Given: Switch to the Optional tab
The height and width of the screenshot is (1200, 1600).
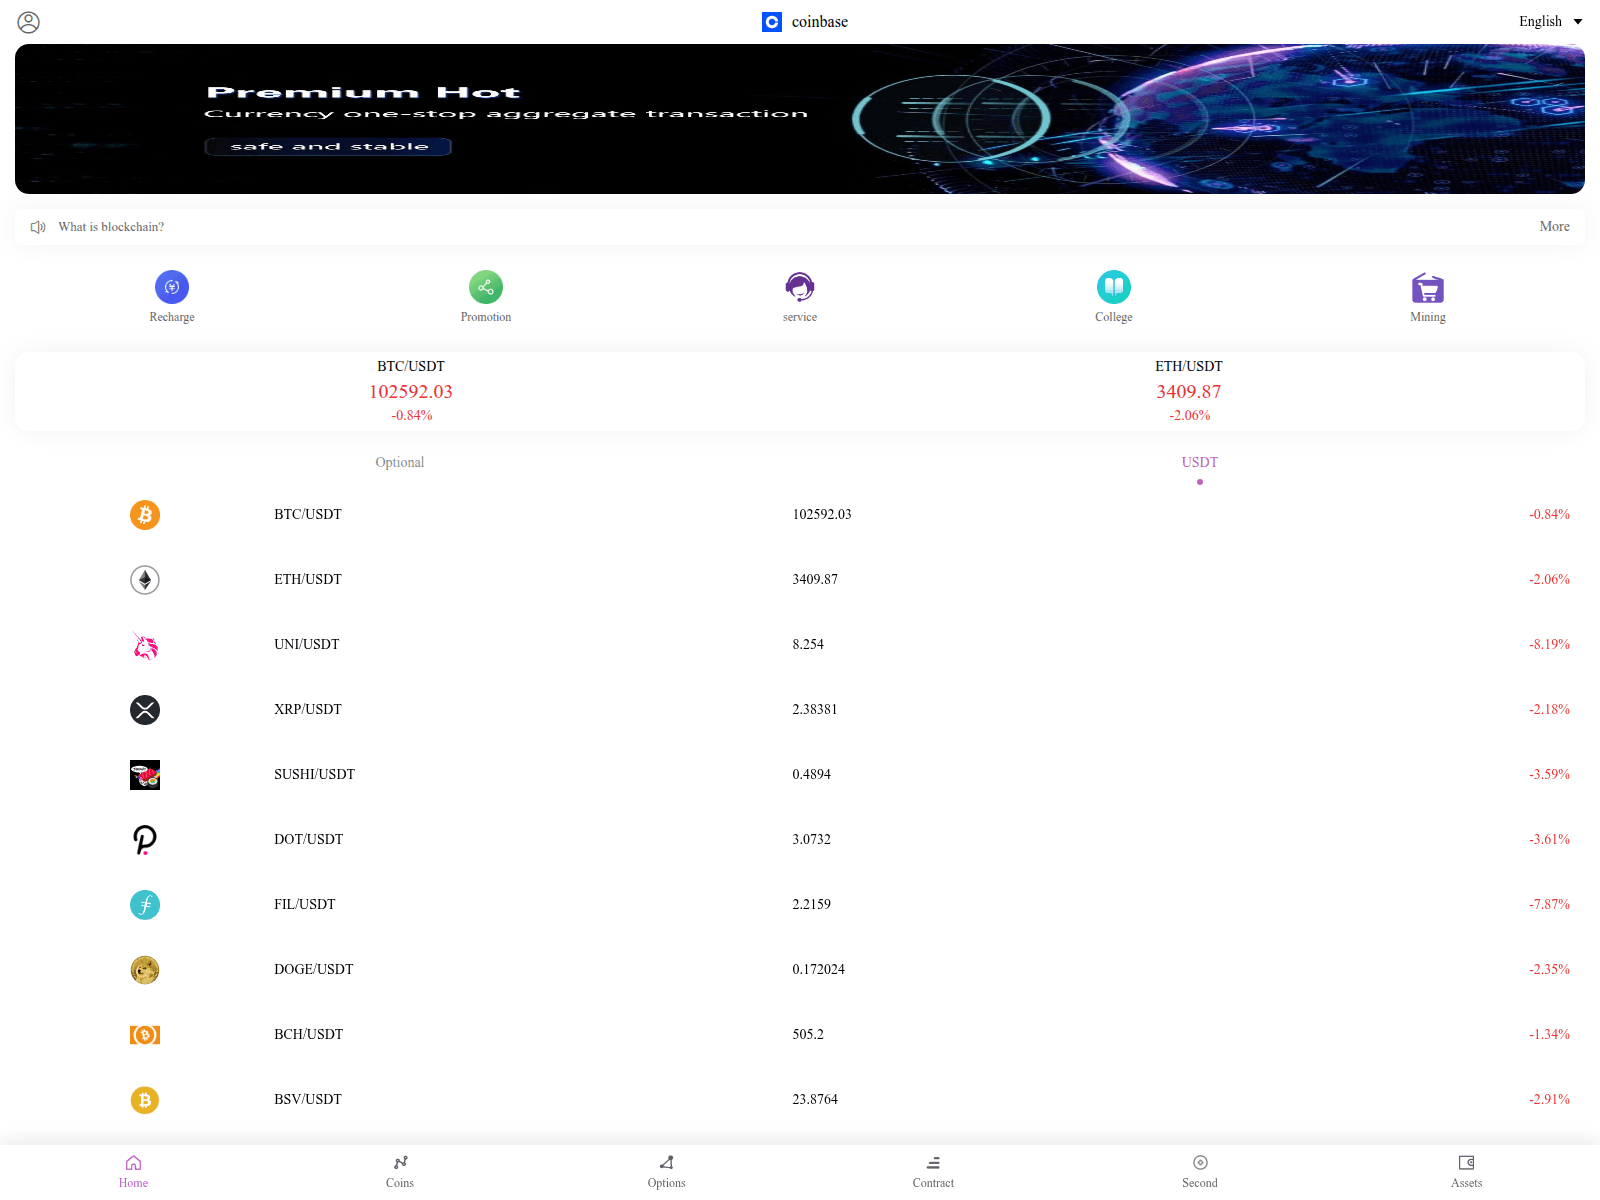Looking at the screenshot, I should point(400,462).
